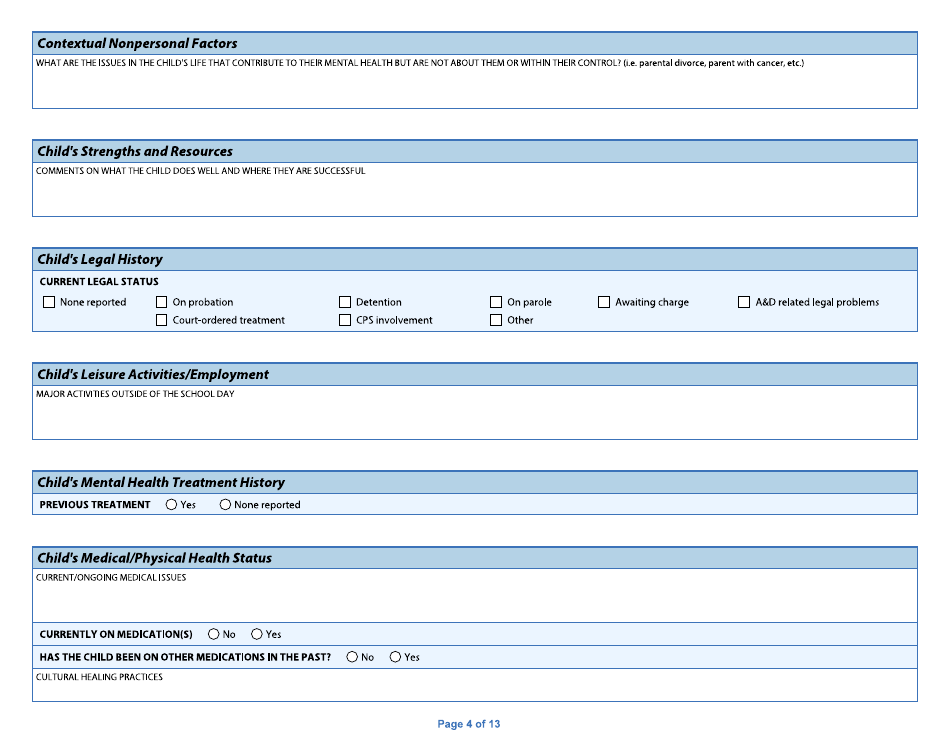Select No for currently on medications
The height and width of the screenshot is (735, 950).
tap(213, 633)
